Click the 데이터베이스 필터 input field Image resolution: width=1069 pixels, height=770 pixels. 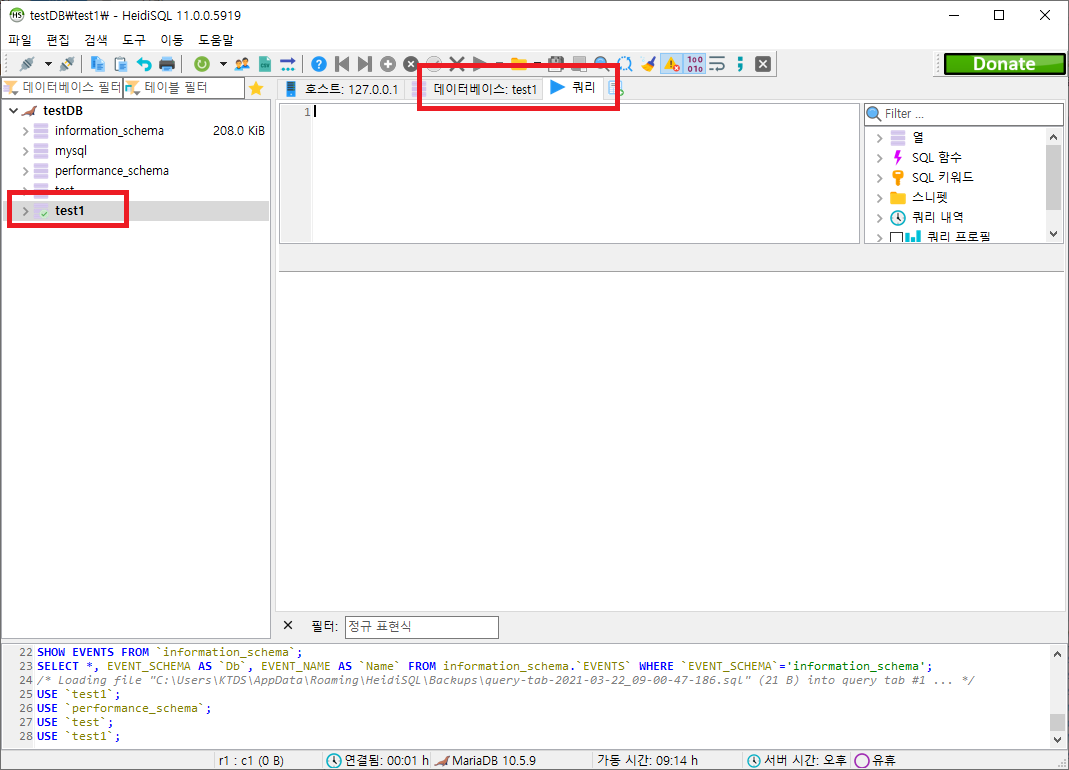63,88
